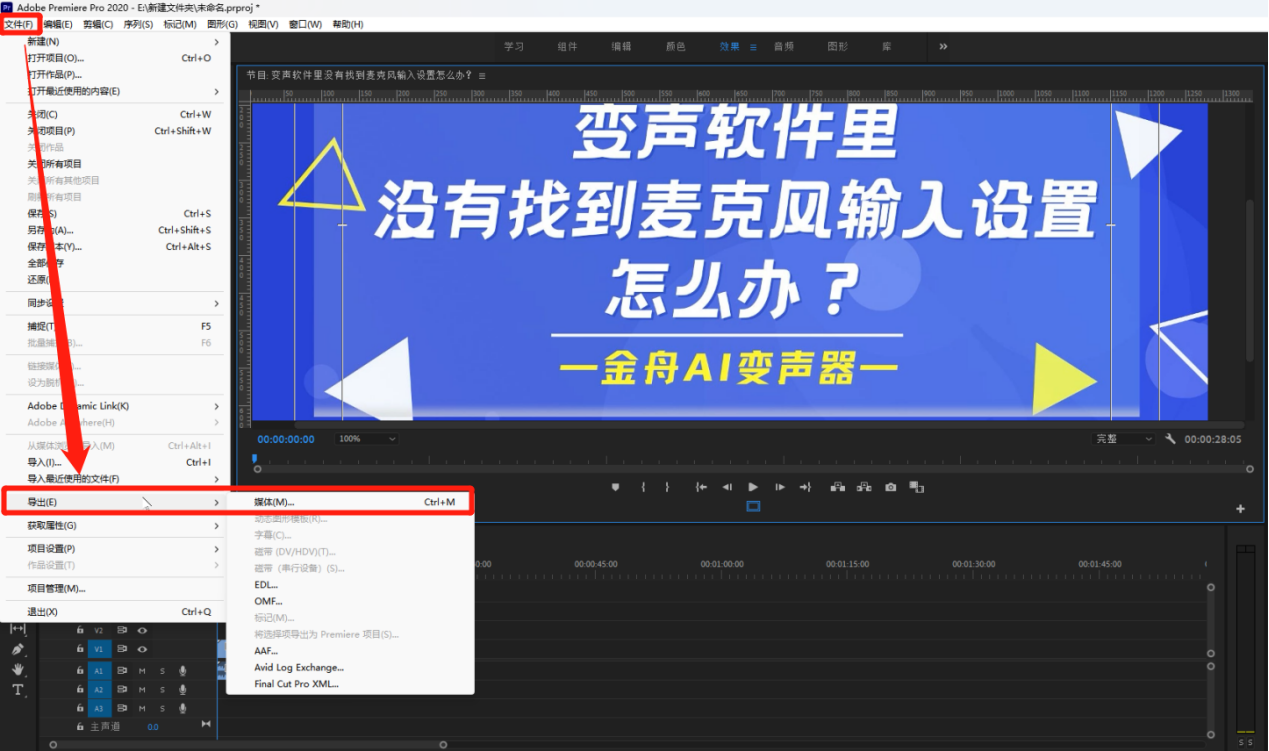This screenshot has height=751, width=1269.
Task: Mute audio track A1
Action: 142,671
